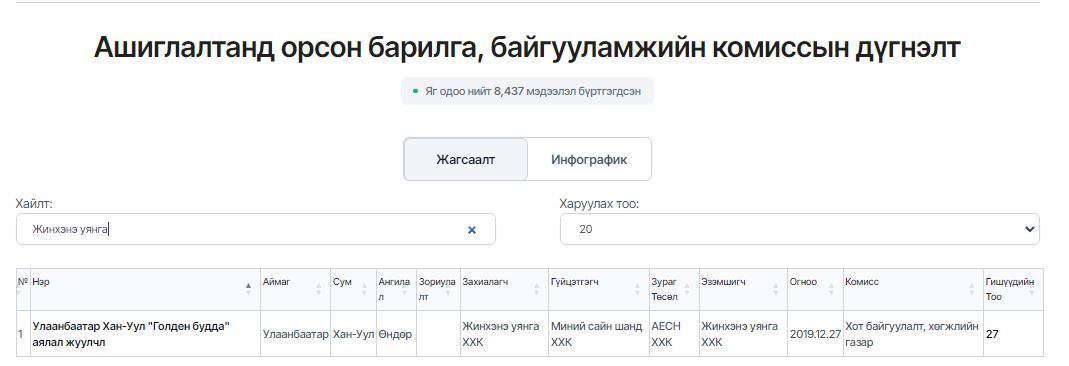Sort by Гишүүдийн Тоо column header
The width and height of the screenshot is (1069, 366).
[x=1013, y=290]
